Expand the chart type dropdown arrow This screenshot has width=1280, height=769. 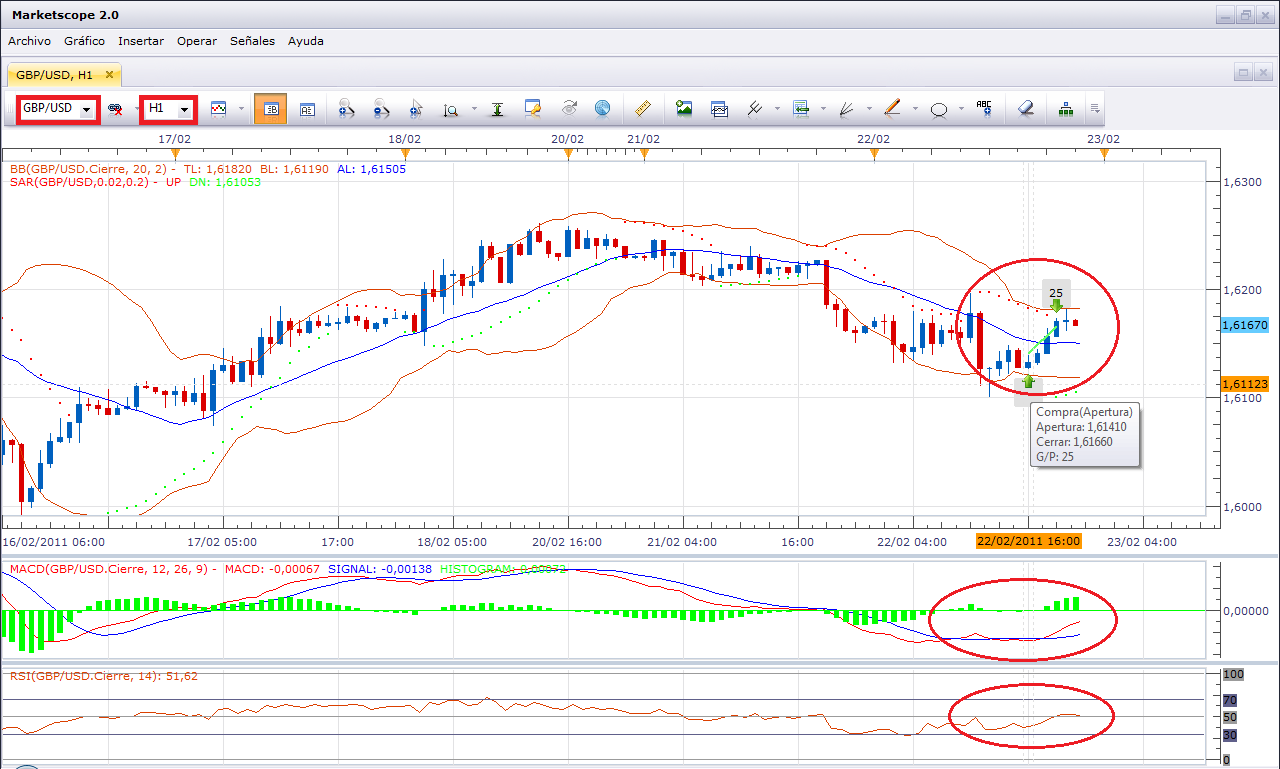[x=241, y=109]
